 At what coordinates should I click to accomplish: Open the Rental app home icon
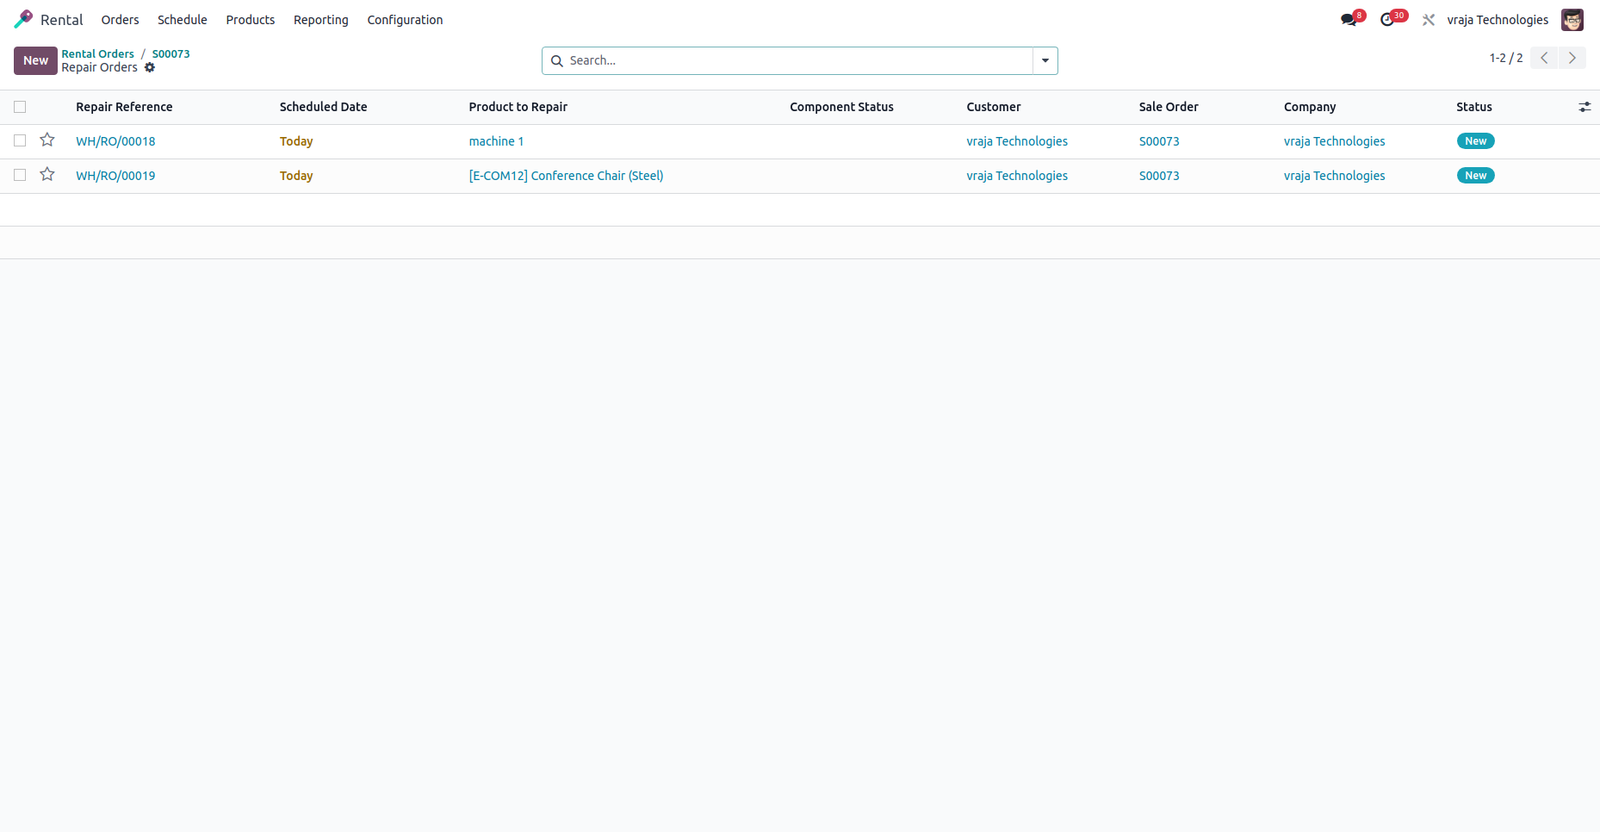pos(23,19)
